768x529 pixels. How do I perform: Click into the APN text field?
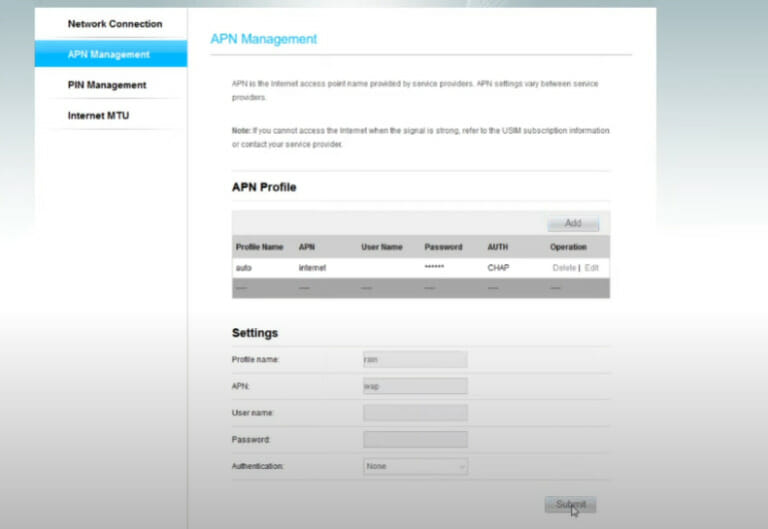pos(415,386)
